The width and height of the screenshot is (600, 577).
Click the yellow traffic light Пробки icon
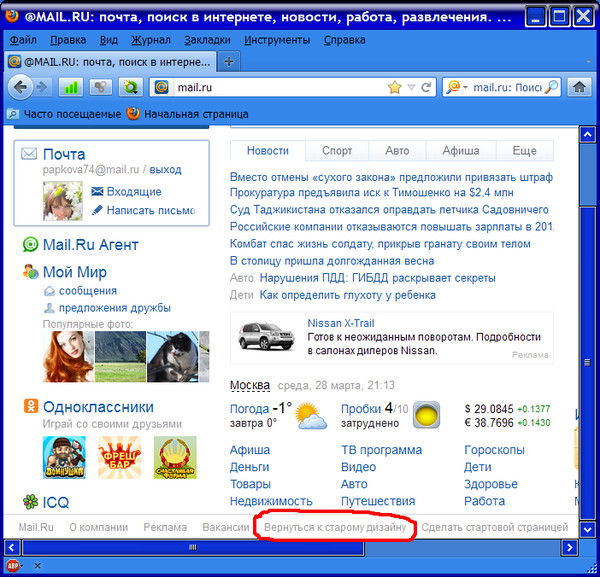point(426,415)
